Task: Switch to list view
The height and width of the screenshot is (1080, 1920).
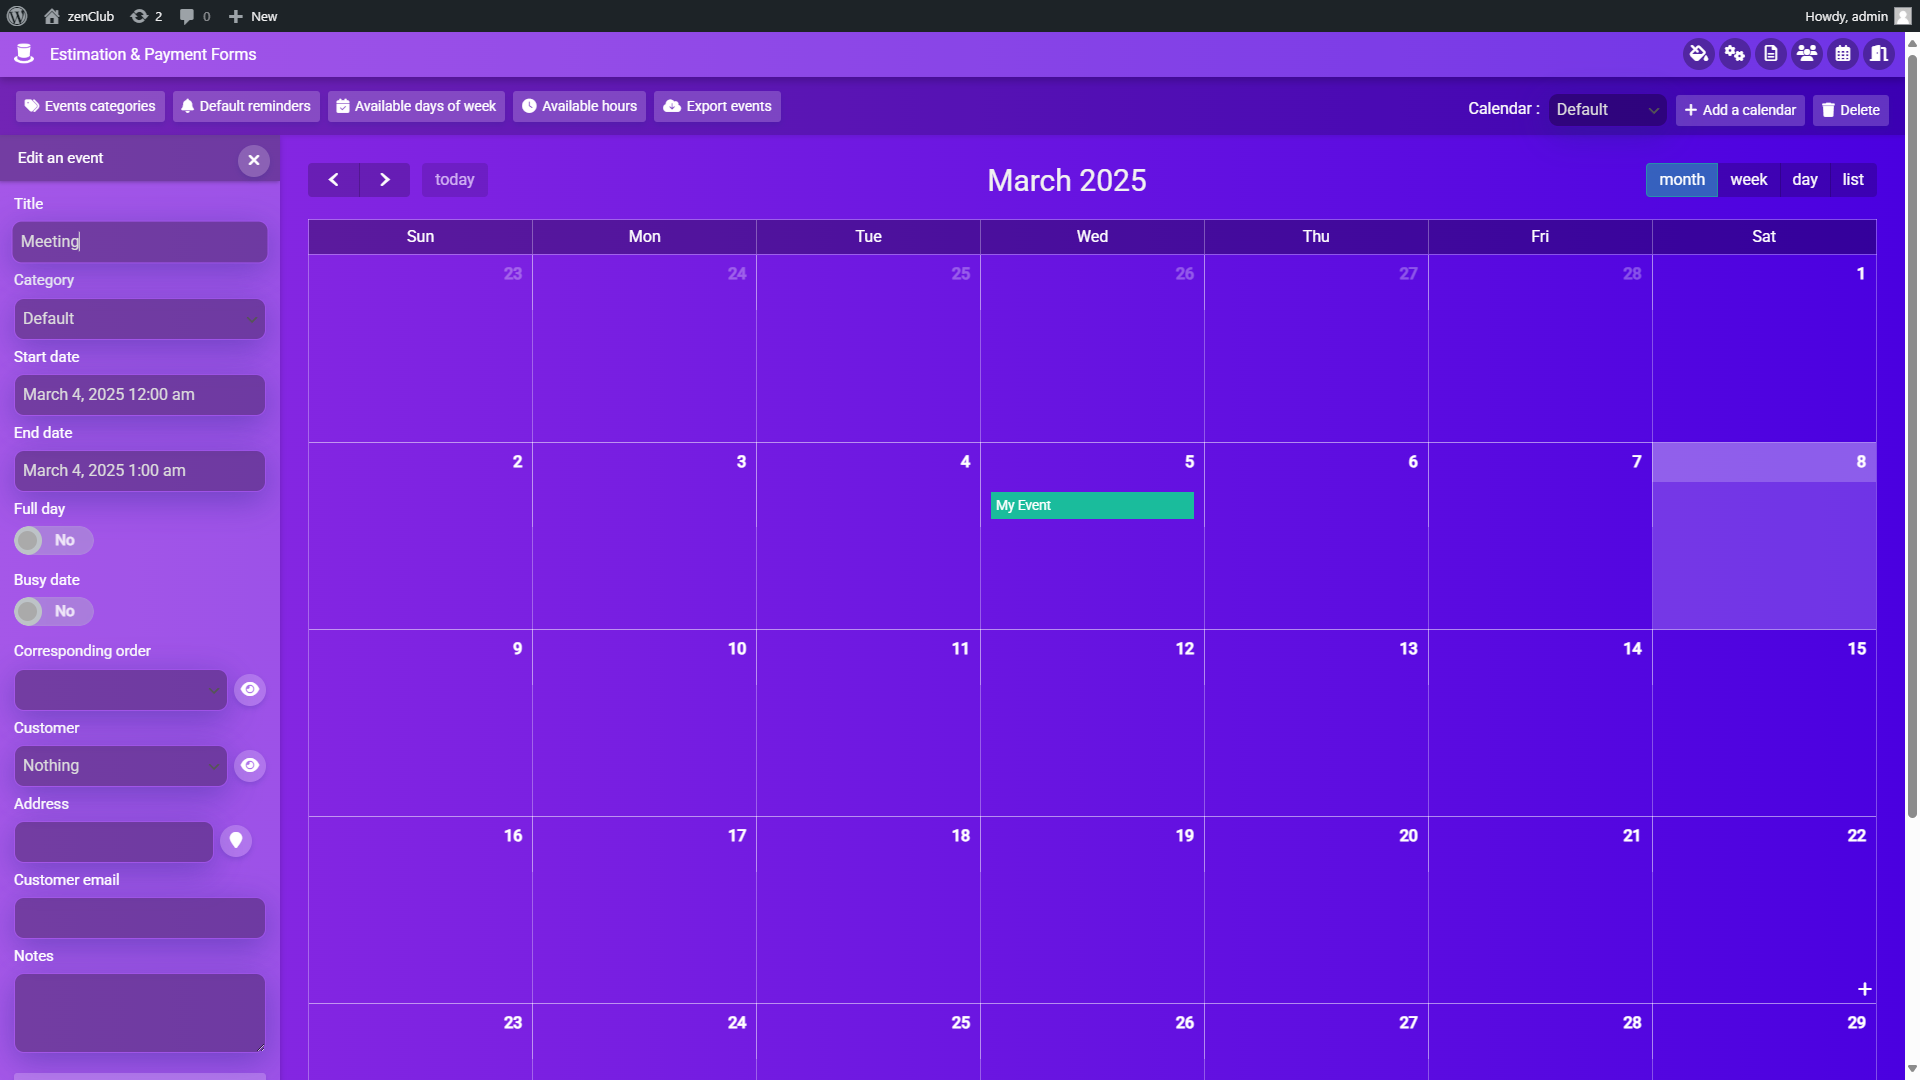Action: pyautogui.click(x=1853, y=180)
